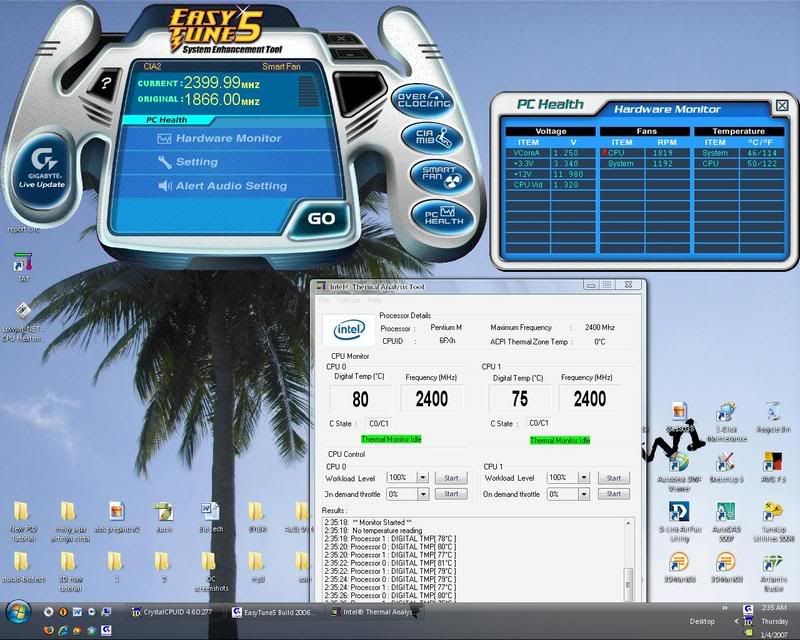800x640 pixels.
Task: Open Alert Audio Setting speaker icon
Action: 164,184
